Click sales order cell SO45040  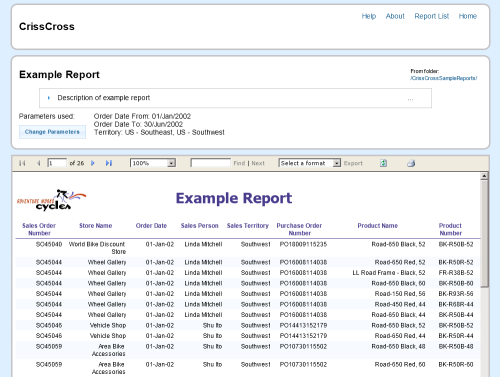[49, 244]
